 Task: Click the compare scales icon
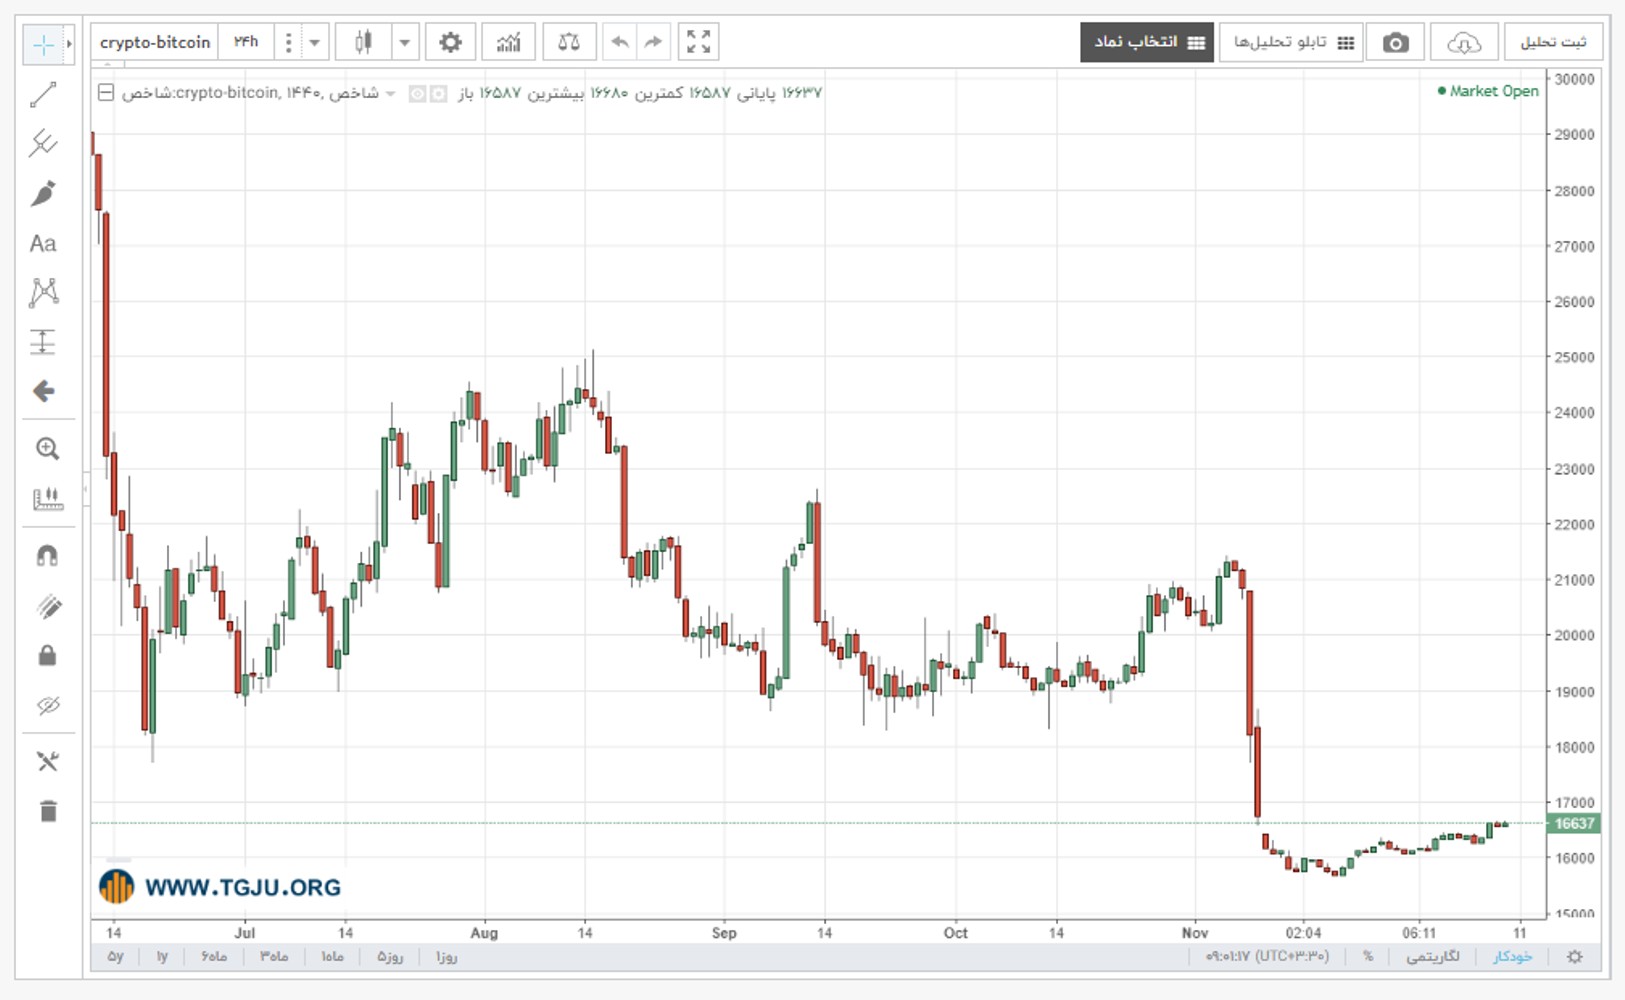point(569,42)
